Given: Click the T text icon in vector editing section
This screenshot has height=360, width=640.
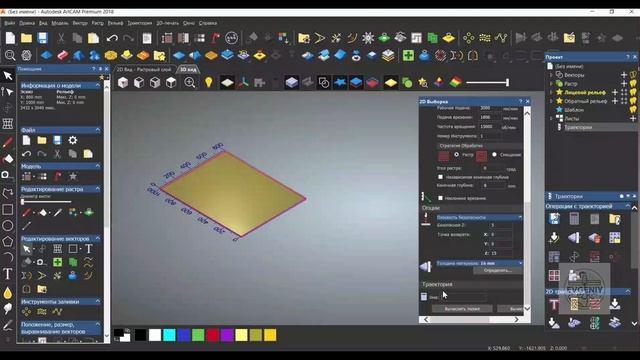Looking at the screenshot, I should (x=89, y=248).
